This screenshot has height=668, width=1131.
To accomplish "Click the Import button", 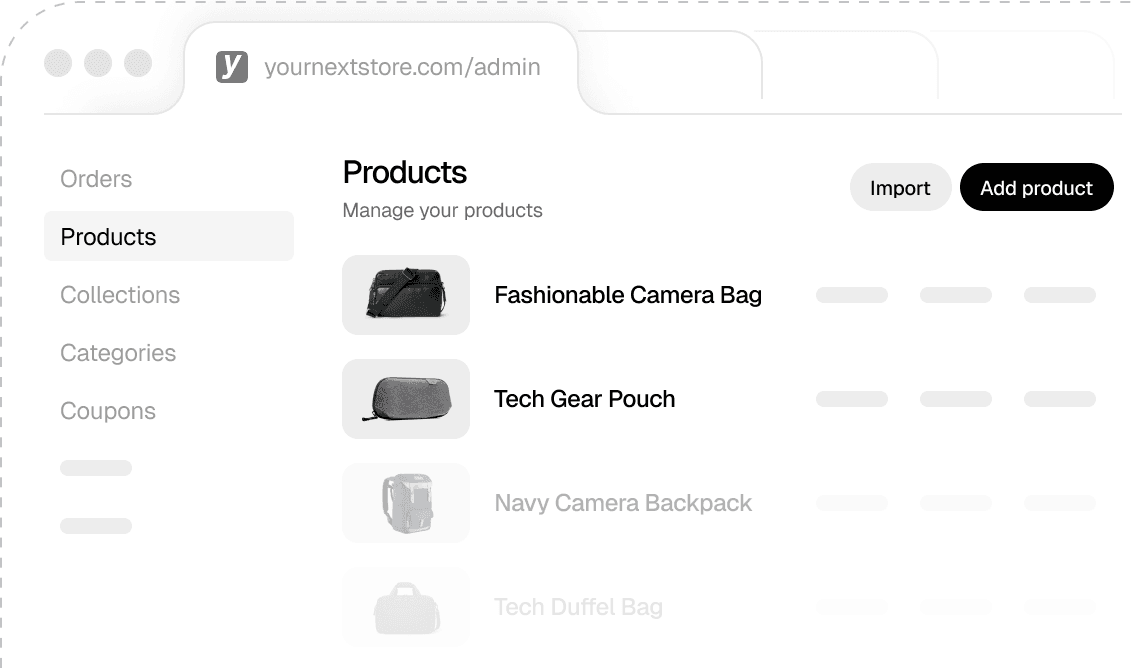I will tap(900, 188).
